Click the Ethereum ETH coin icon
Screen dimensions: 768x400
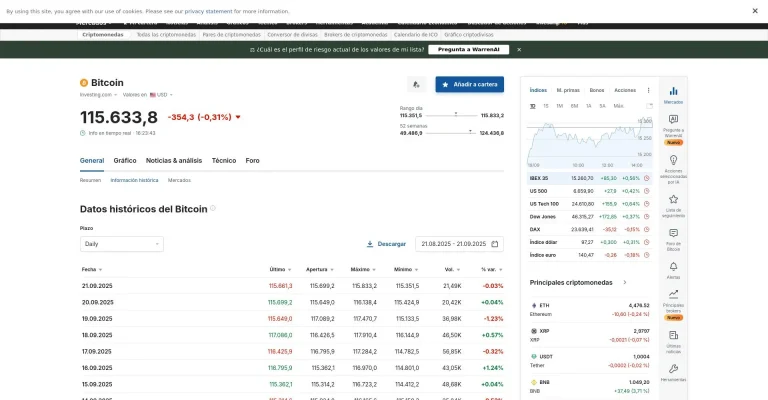(534, 306)
